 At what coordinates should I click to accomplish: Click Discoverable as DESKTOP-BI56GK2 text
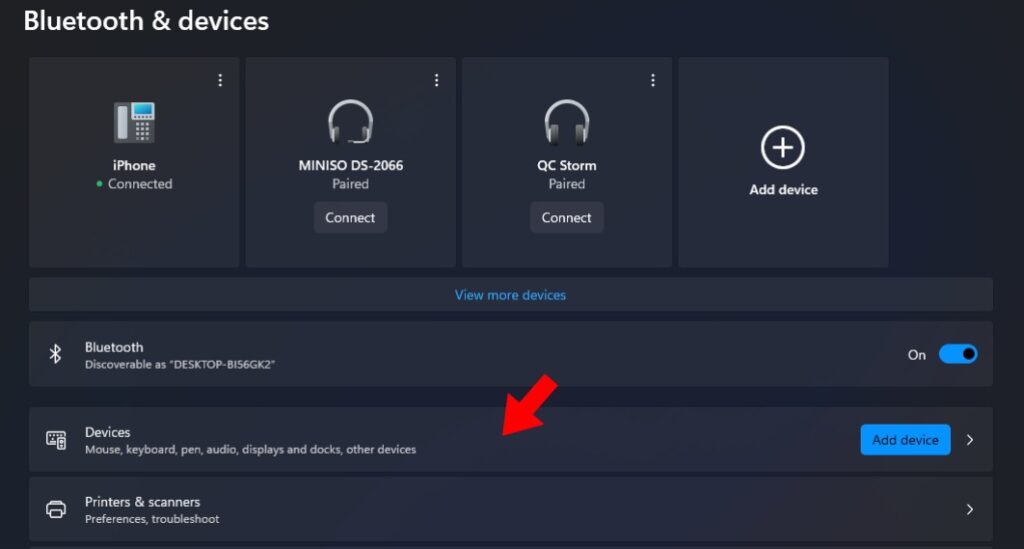180,364
